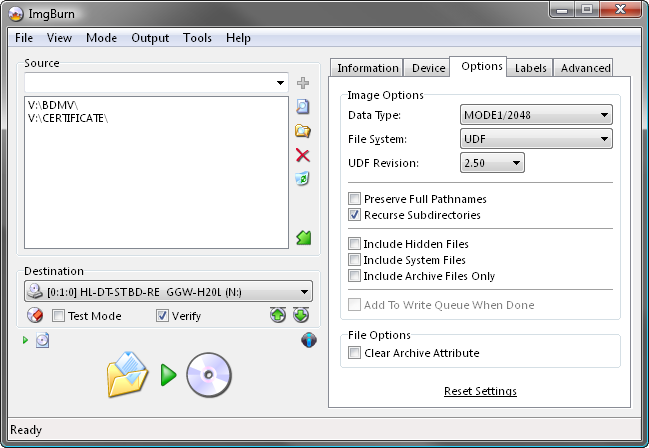Screen dimensions: 649x448
Task: Clear source list recycle bin icon
Action: coord(303,179)
